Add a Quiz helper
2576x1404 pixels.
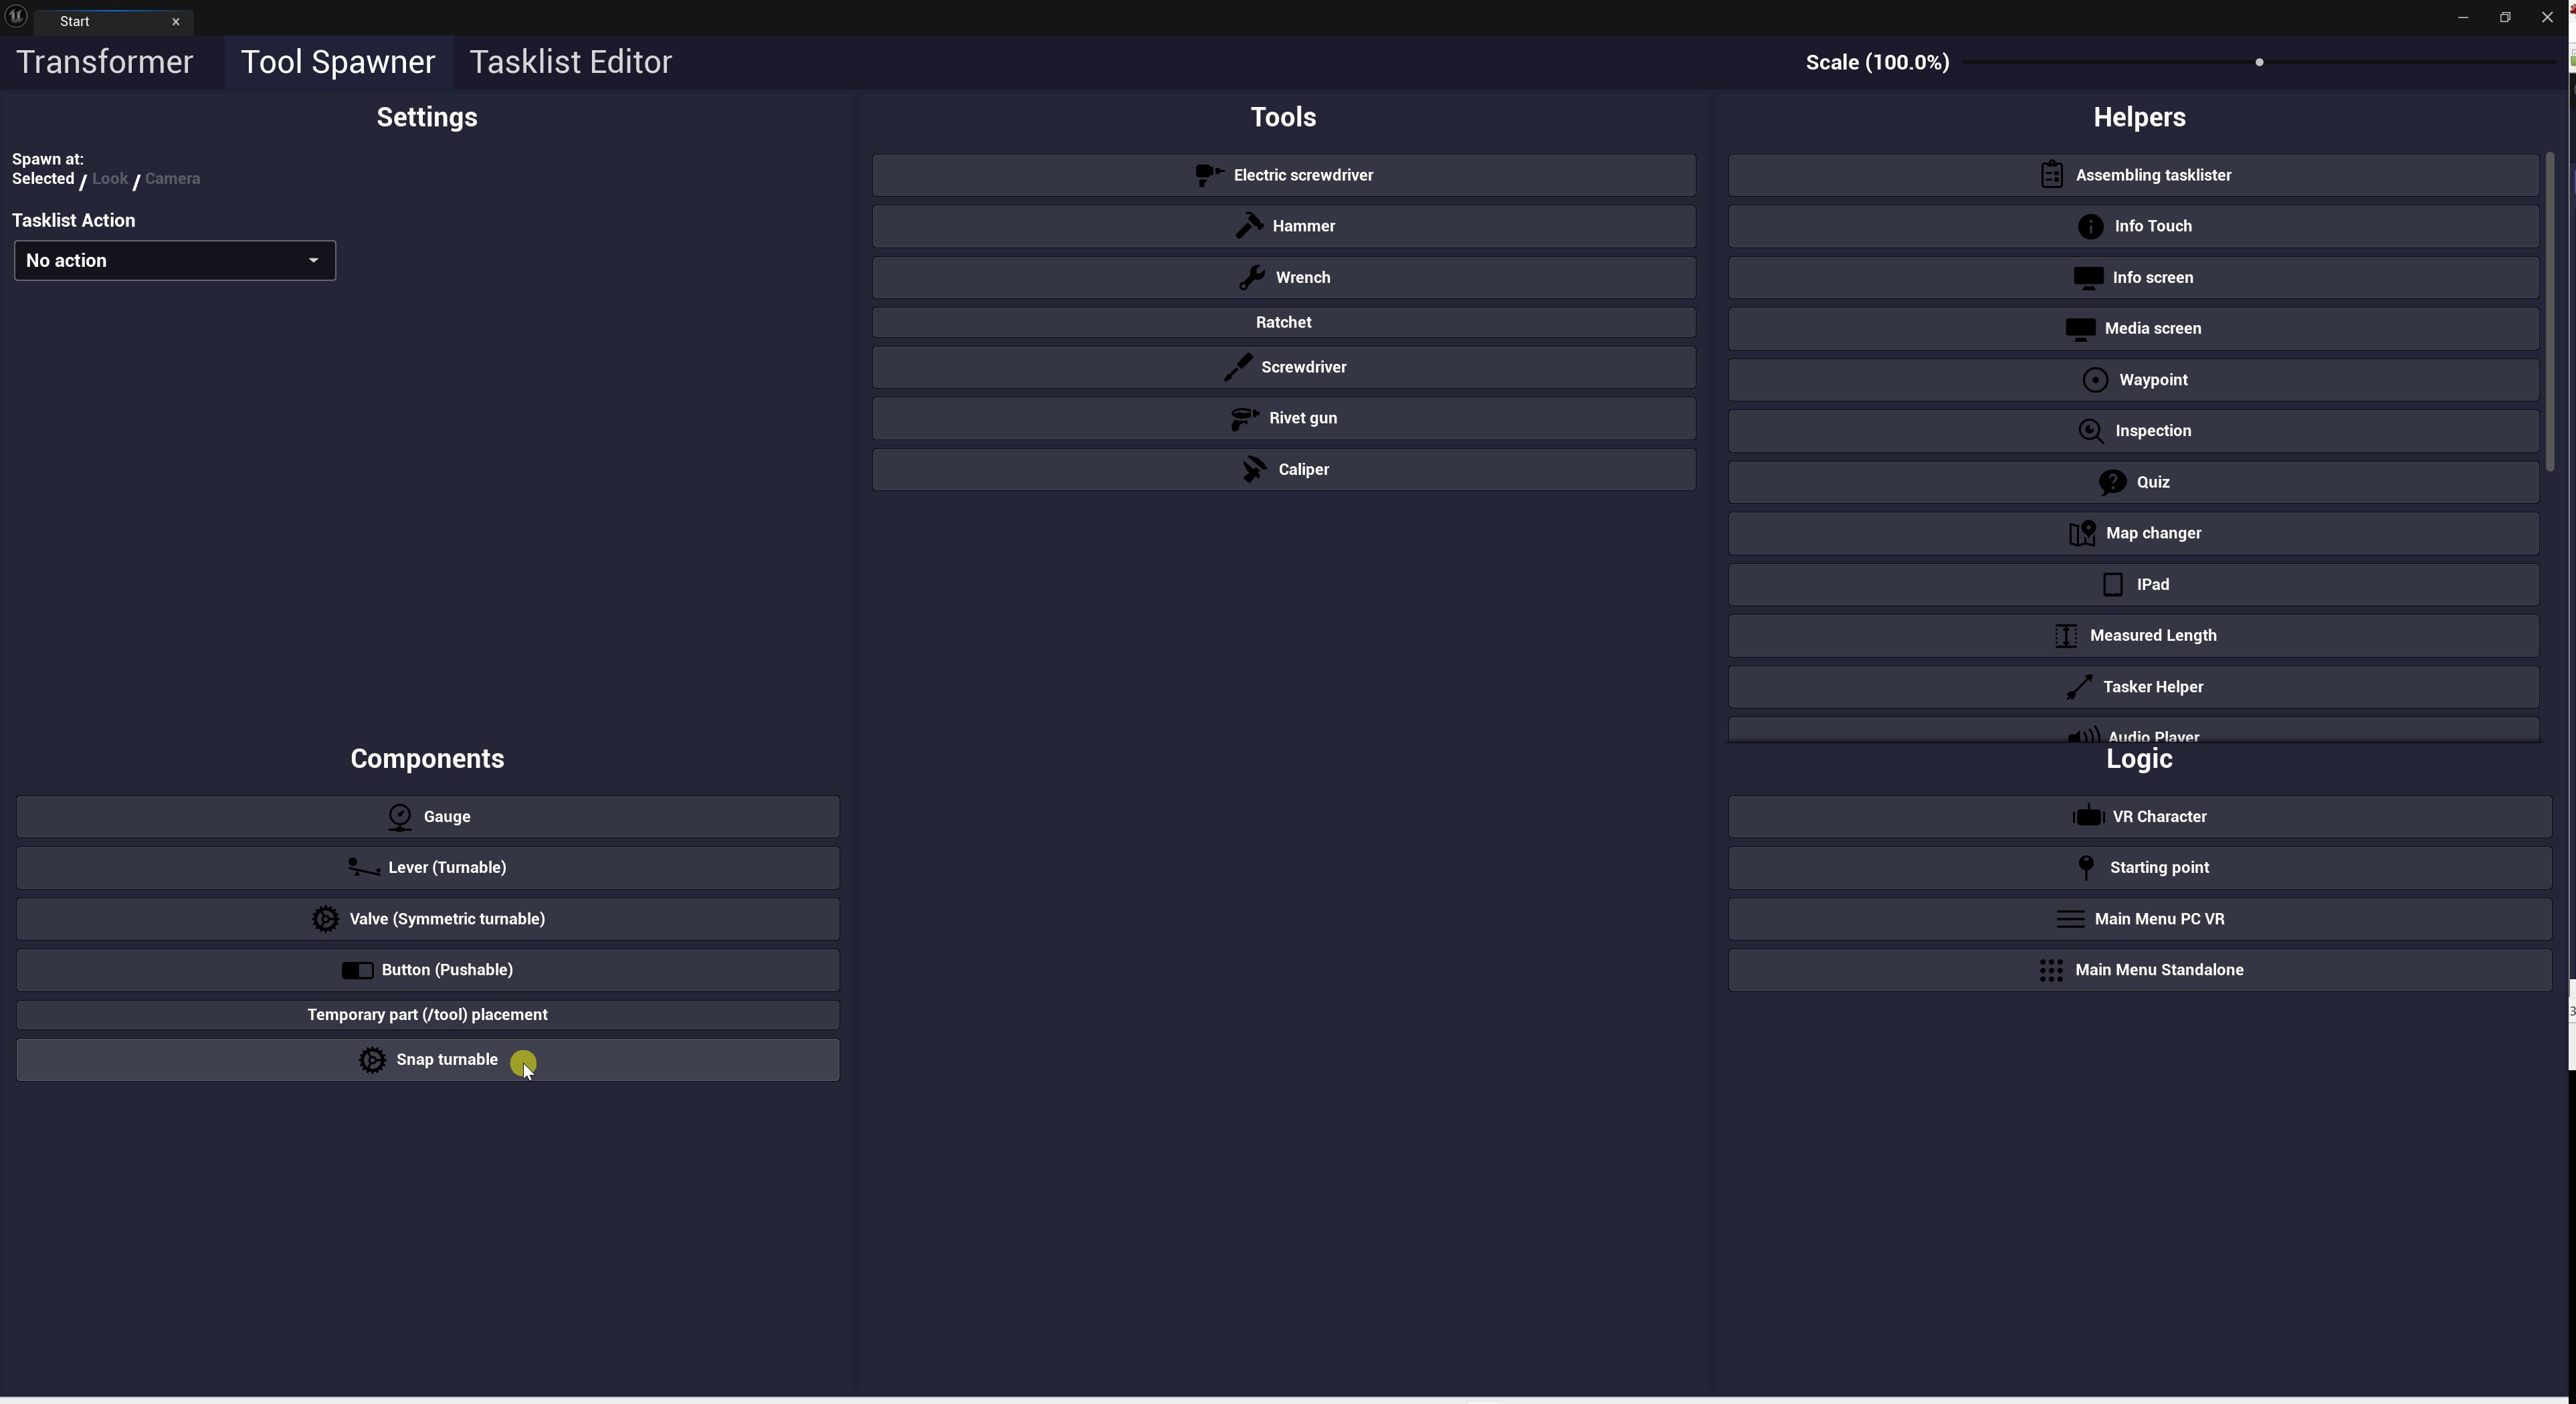[x=2133, y=482]
